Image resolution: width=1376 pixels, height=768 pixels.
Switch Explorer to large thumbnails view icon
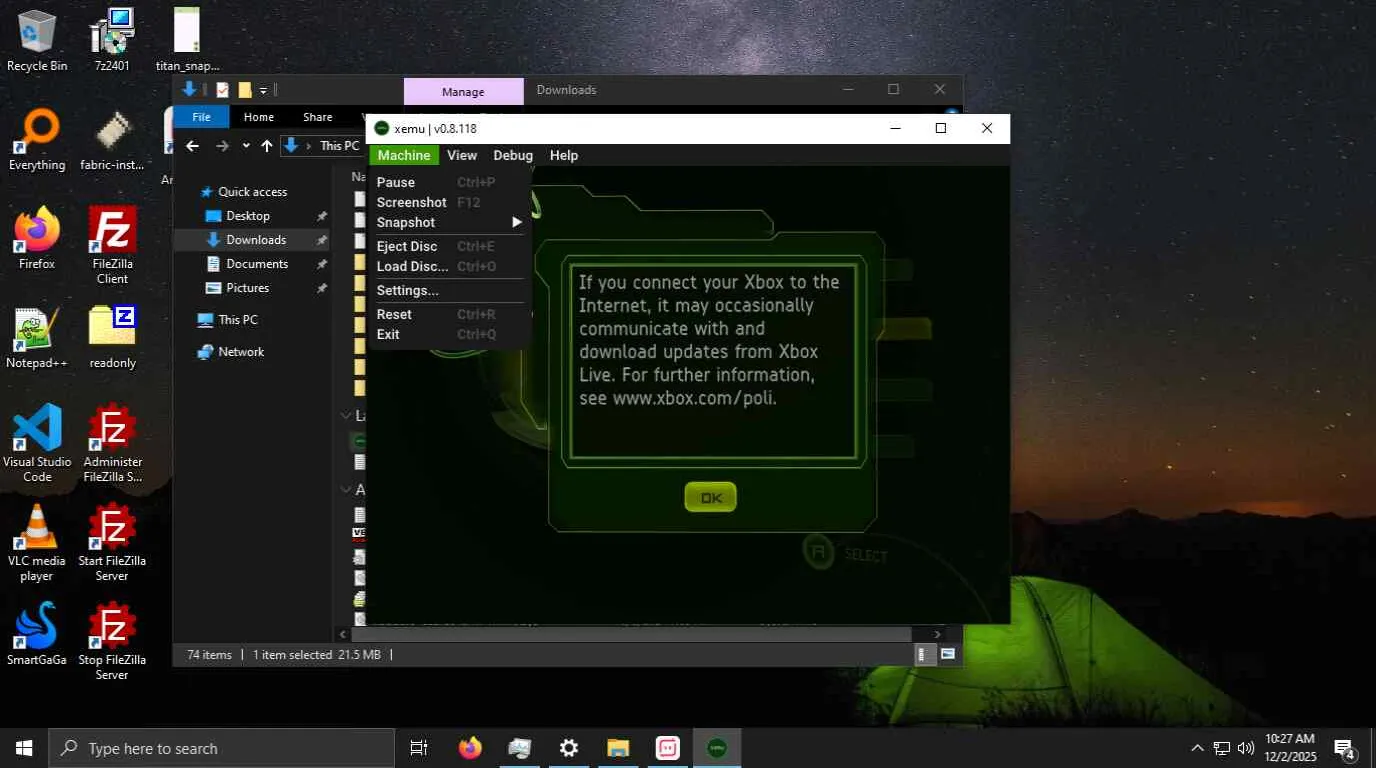[x=947, y=655]
